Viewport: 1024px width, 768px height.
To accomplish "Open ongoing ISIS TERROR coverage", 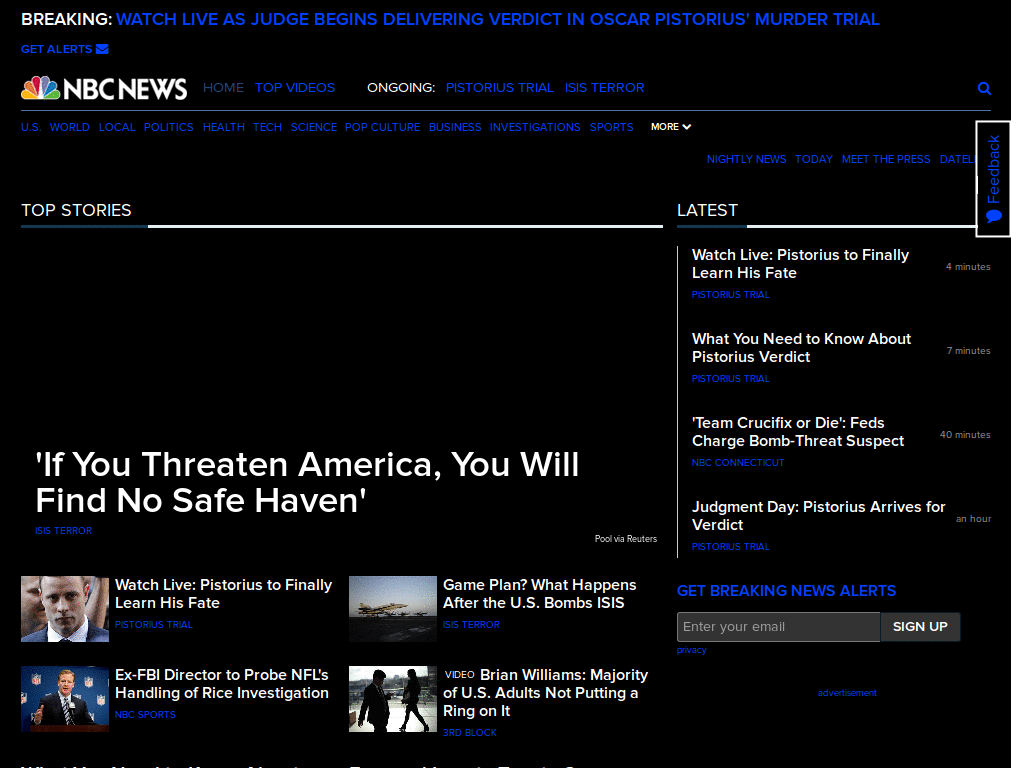I will pos(604,88).
